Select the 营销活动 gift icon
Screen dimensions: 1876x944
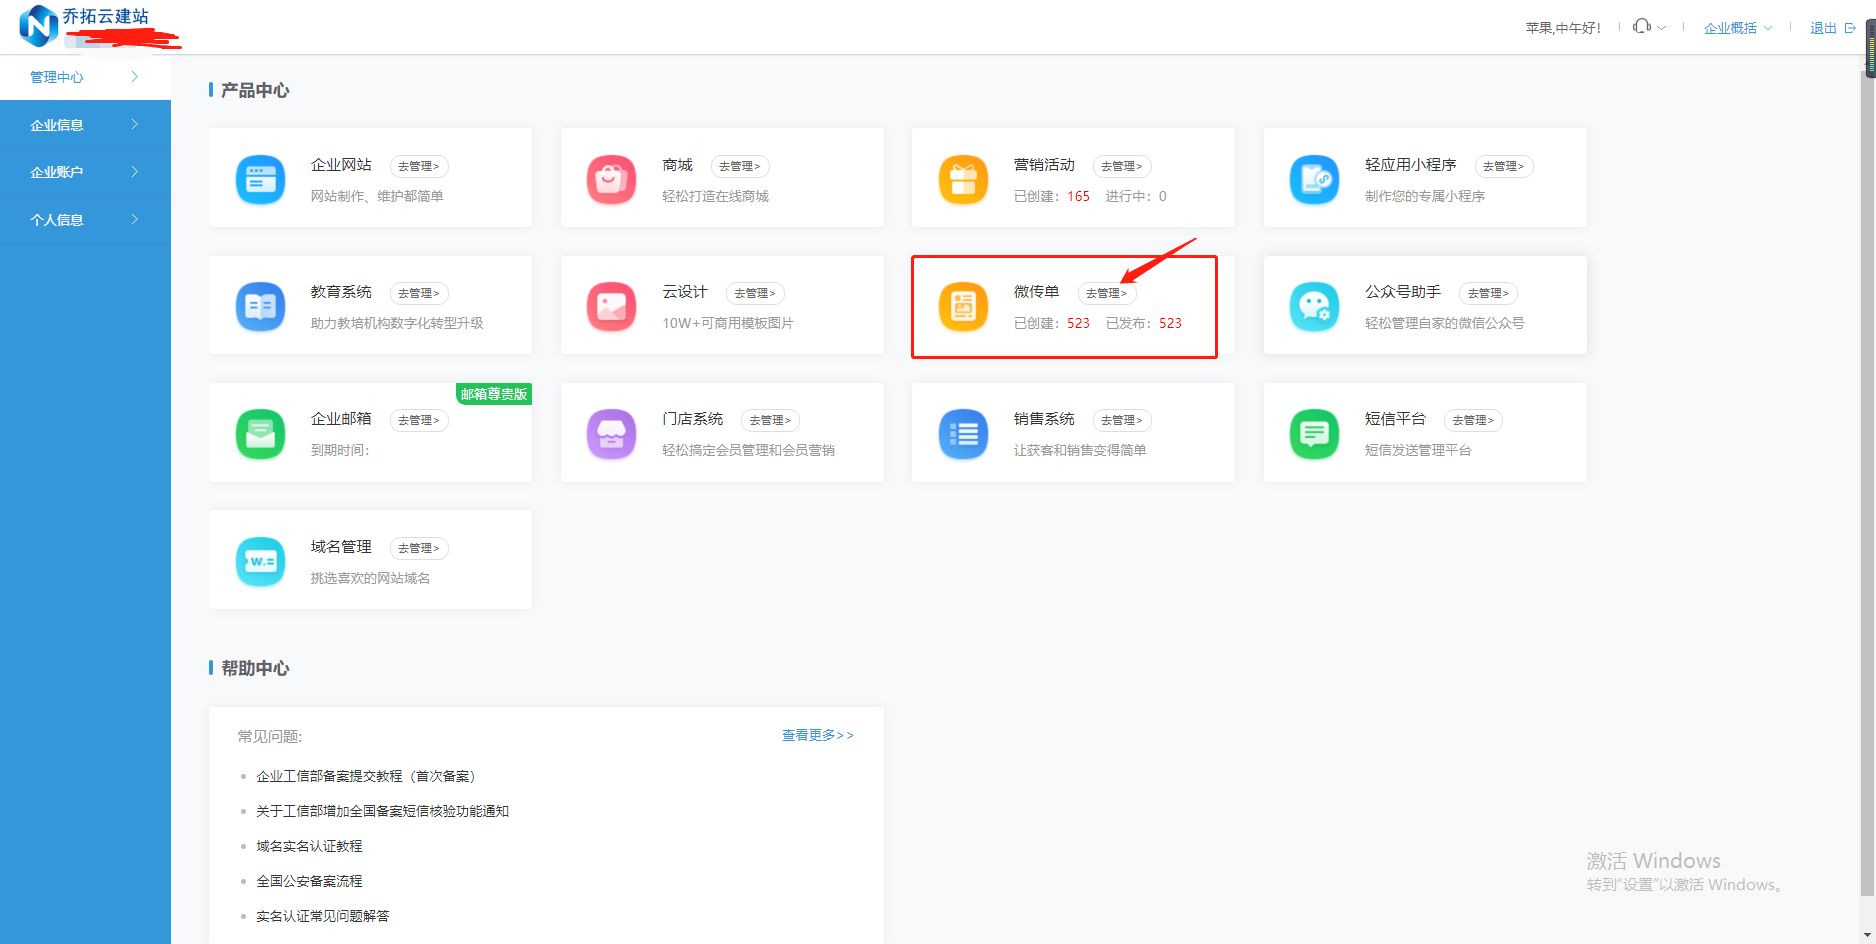click(963, 180)
